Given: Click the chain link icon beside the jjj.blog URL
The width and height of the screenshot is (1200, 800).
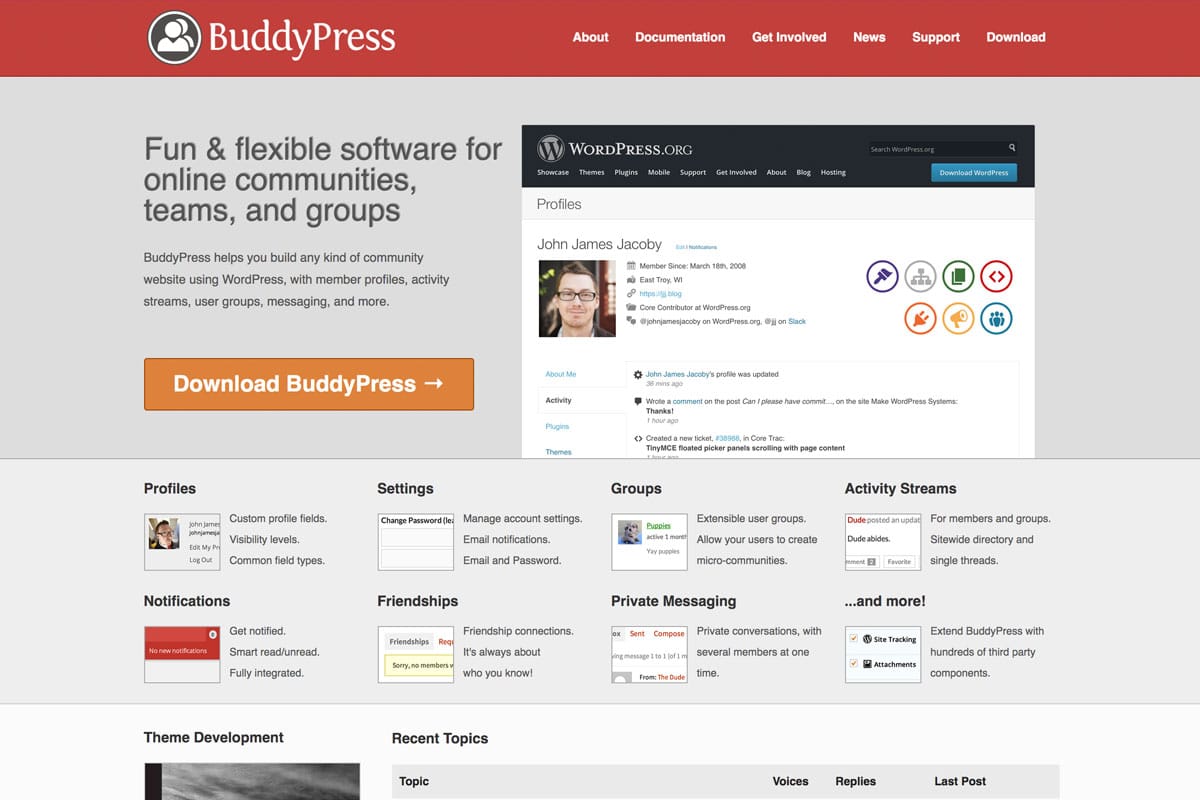Looking at the screenshot, I should [x=631, y=294].
